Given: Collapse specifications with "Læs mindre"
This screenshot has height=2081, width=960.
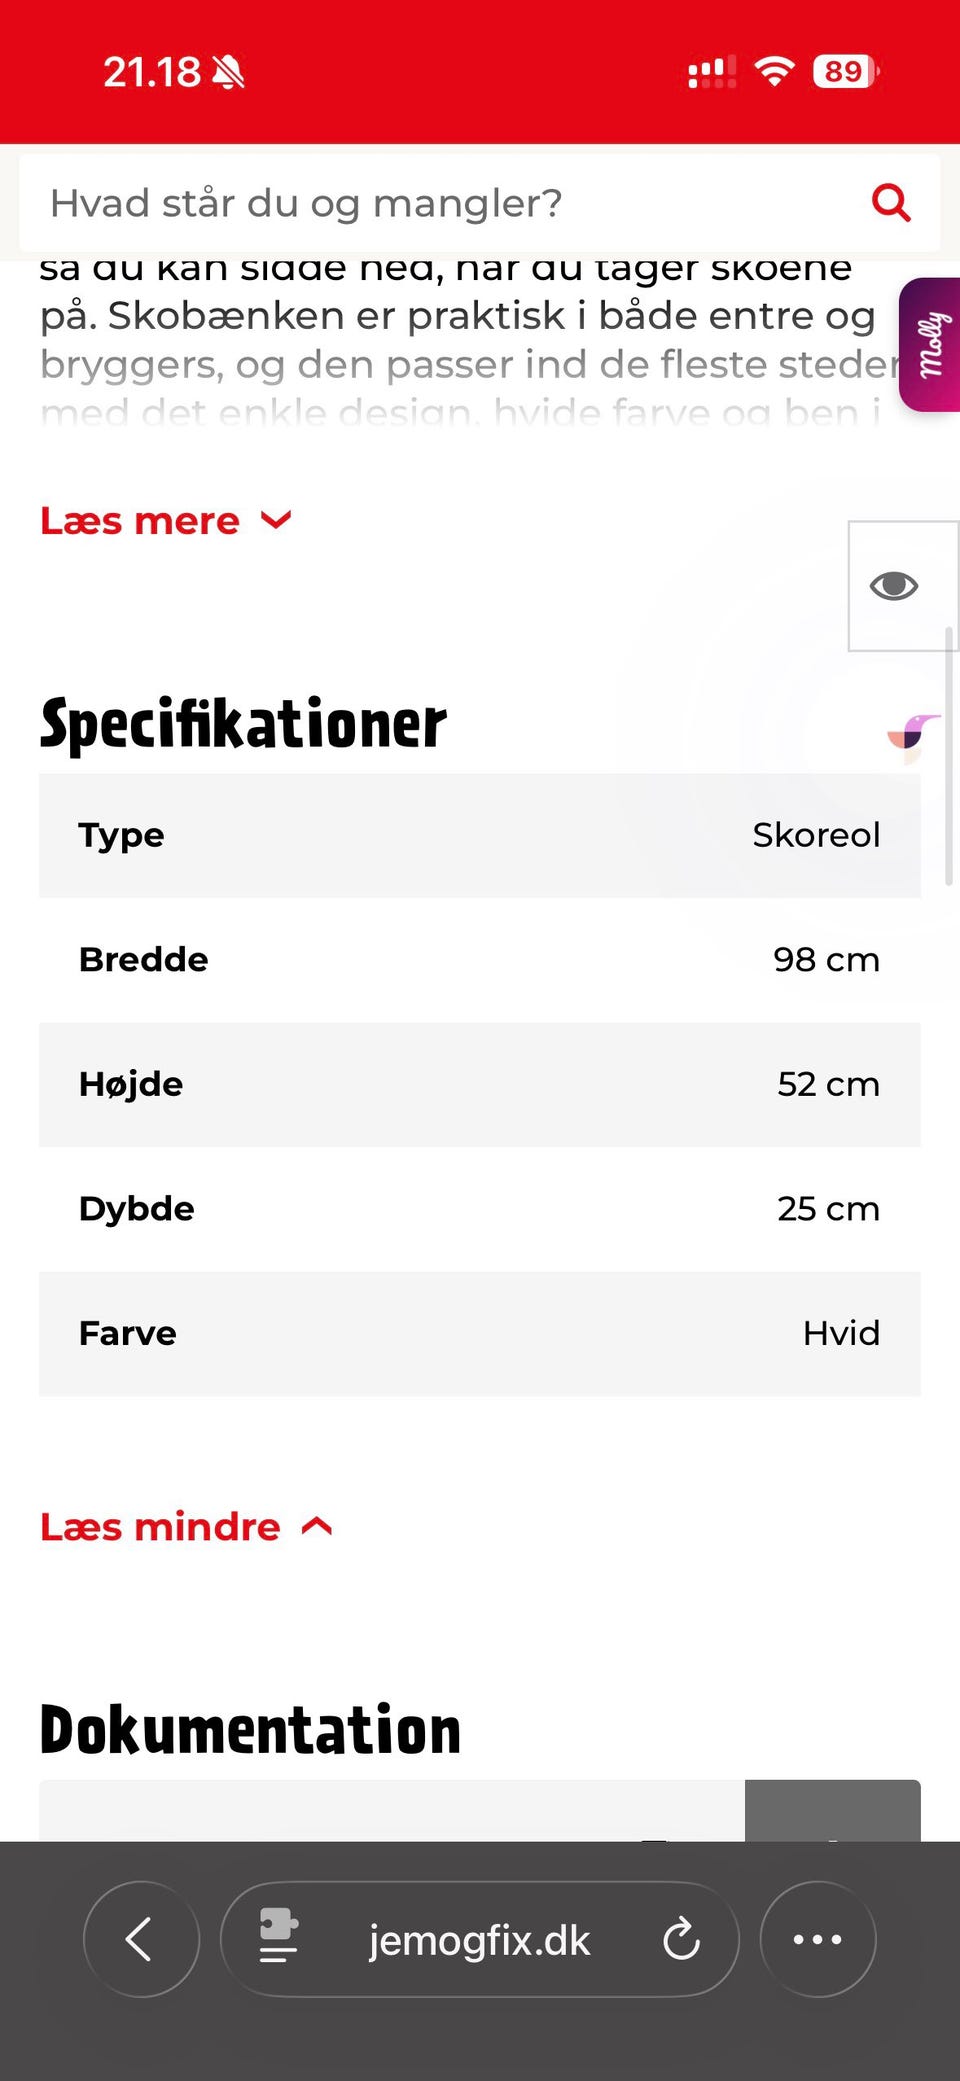Looking at the screenshot, I should [186, 1527].
